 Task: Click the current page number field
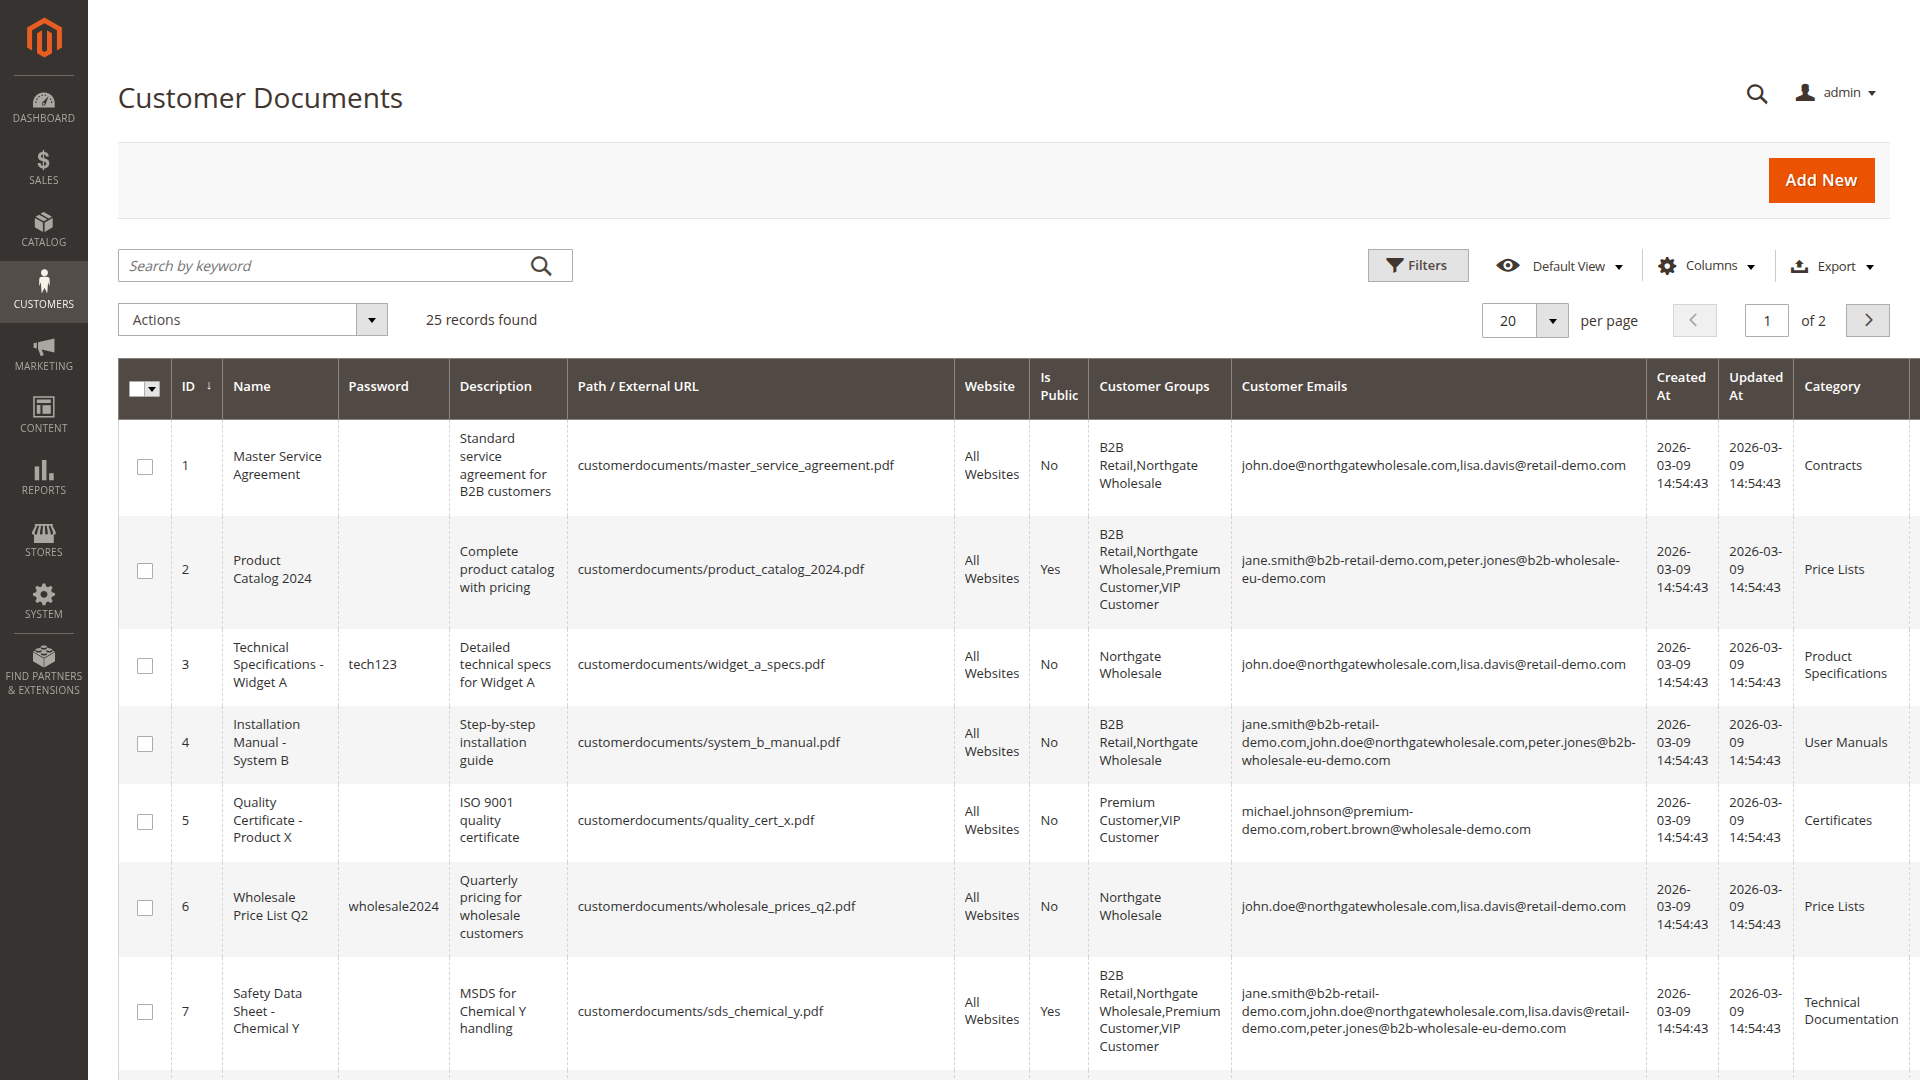click(x=1767, y=321)
